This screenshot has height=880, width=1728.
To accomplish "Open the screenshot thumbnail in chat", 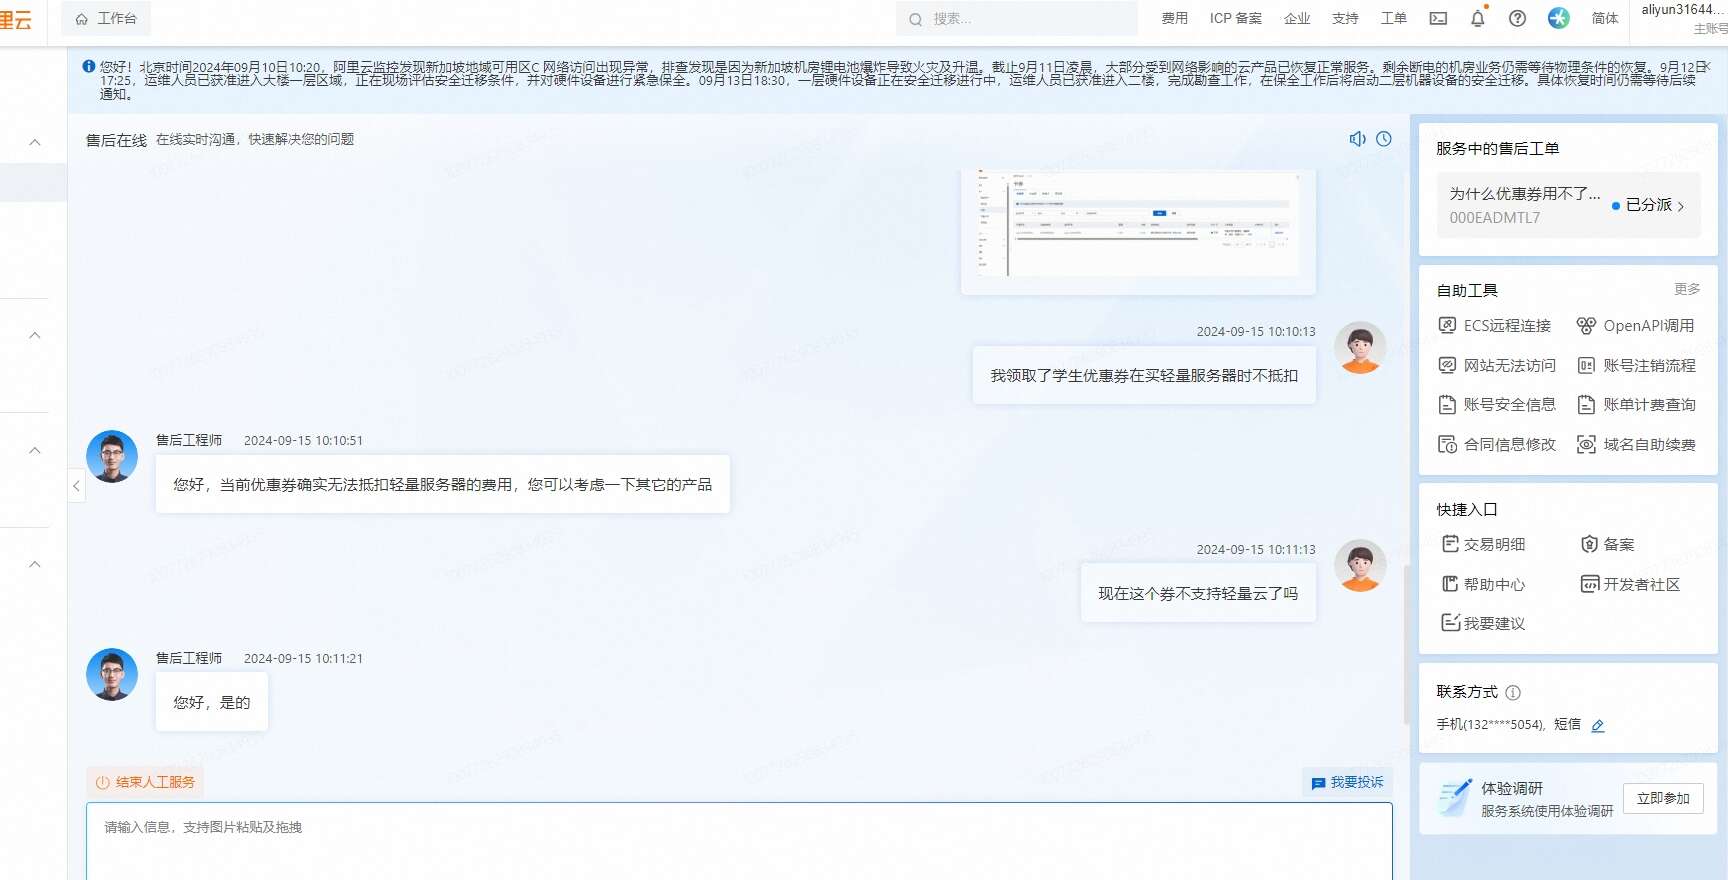I will coord(1138,228).
